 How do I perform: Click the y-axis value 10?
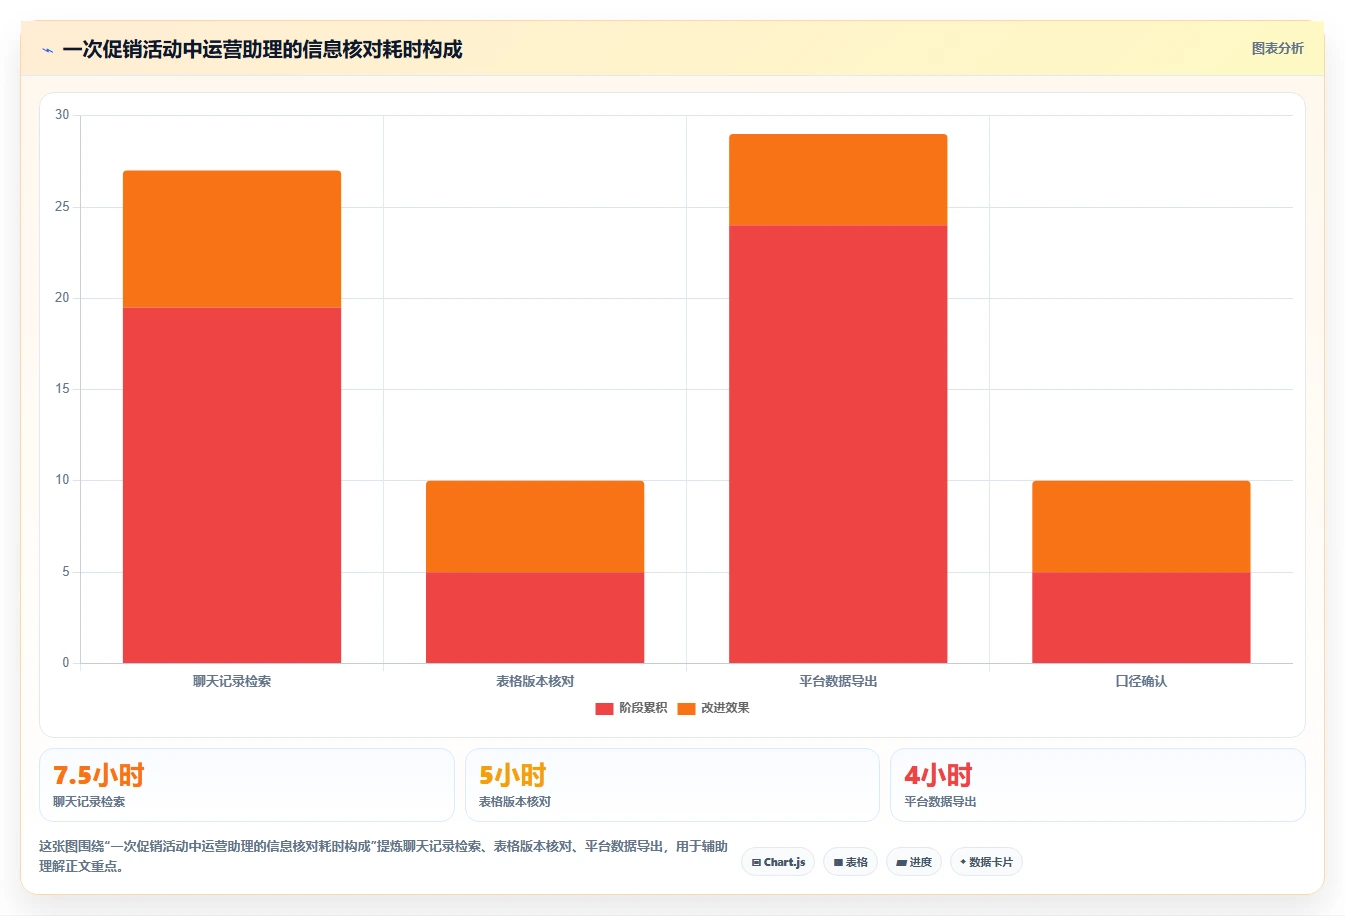(x=63, y=480)
